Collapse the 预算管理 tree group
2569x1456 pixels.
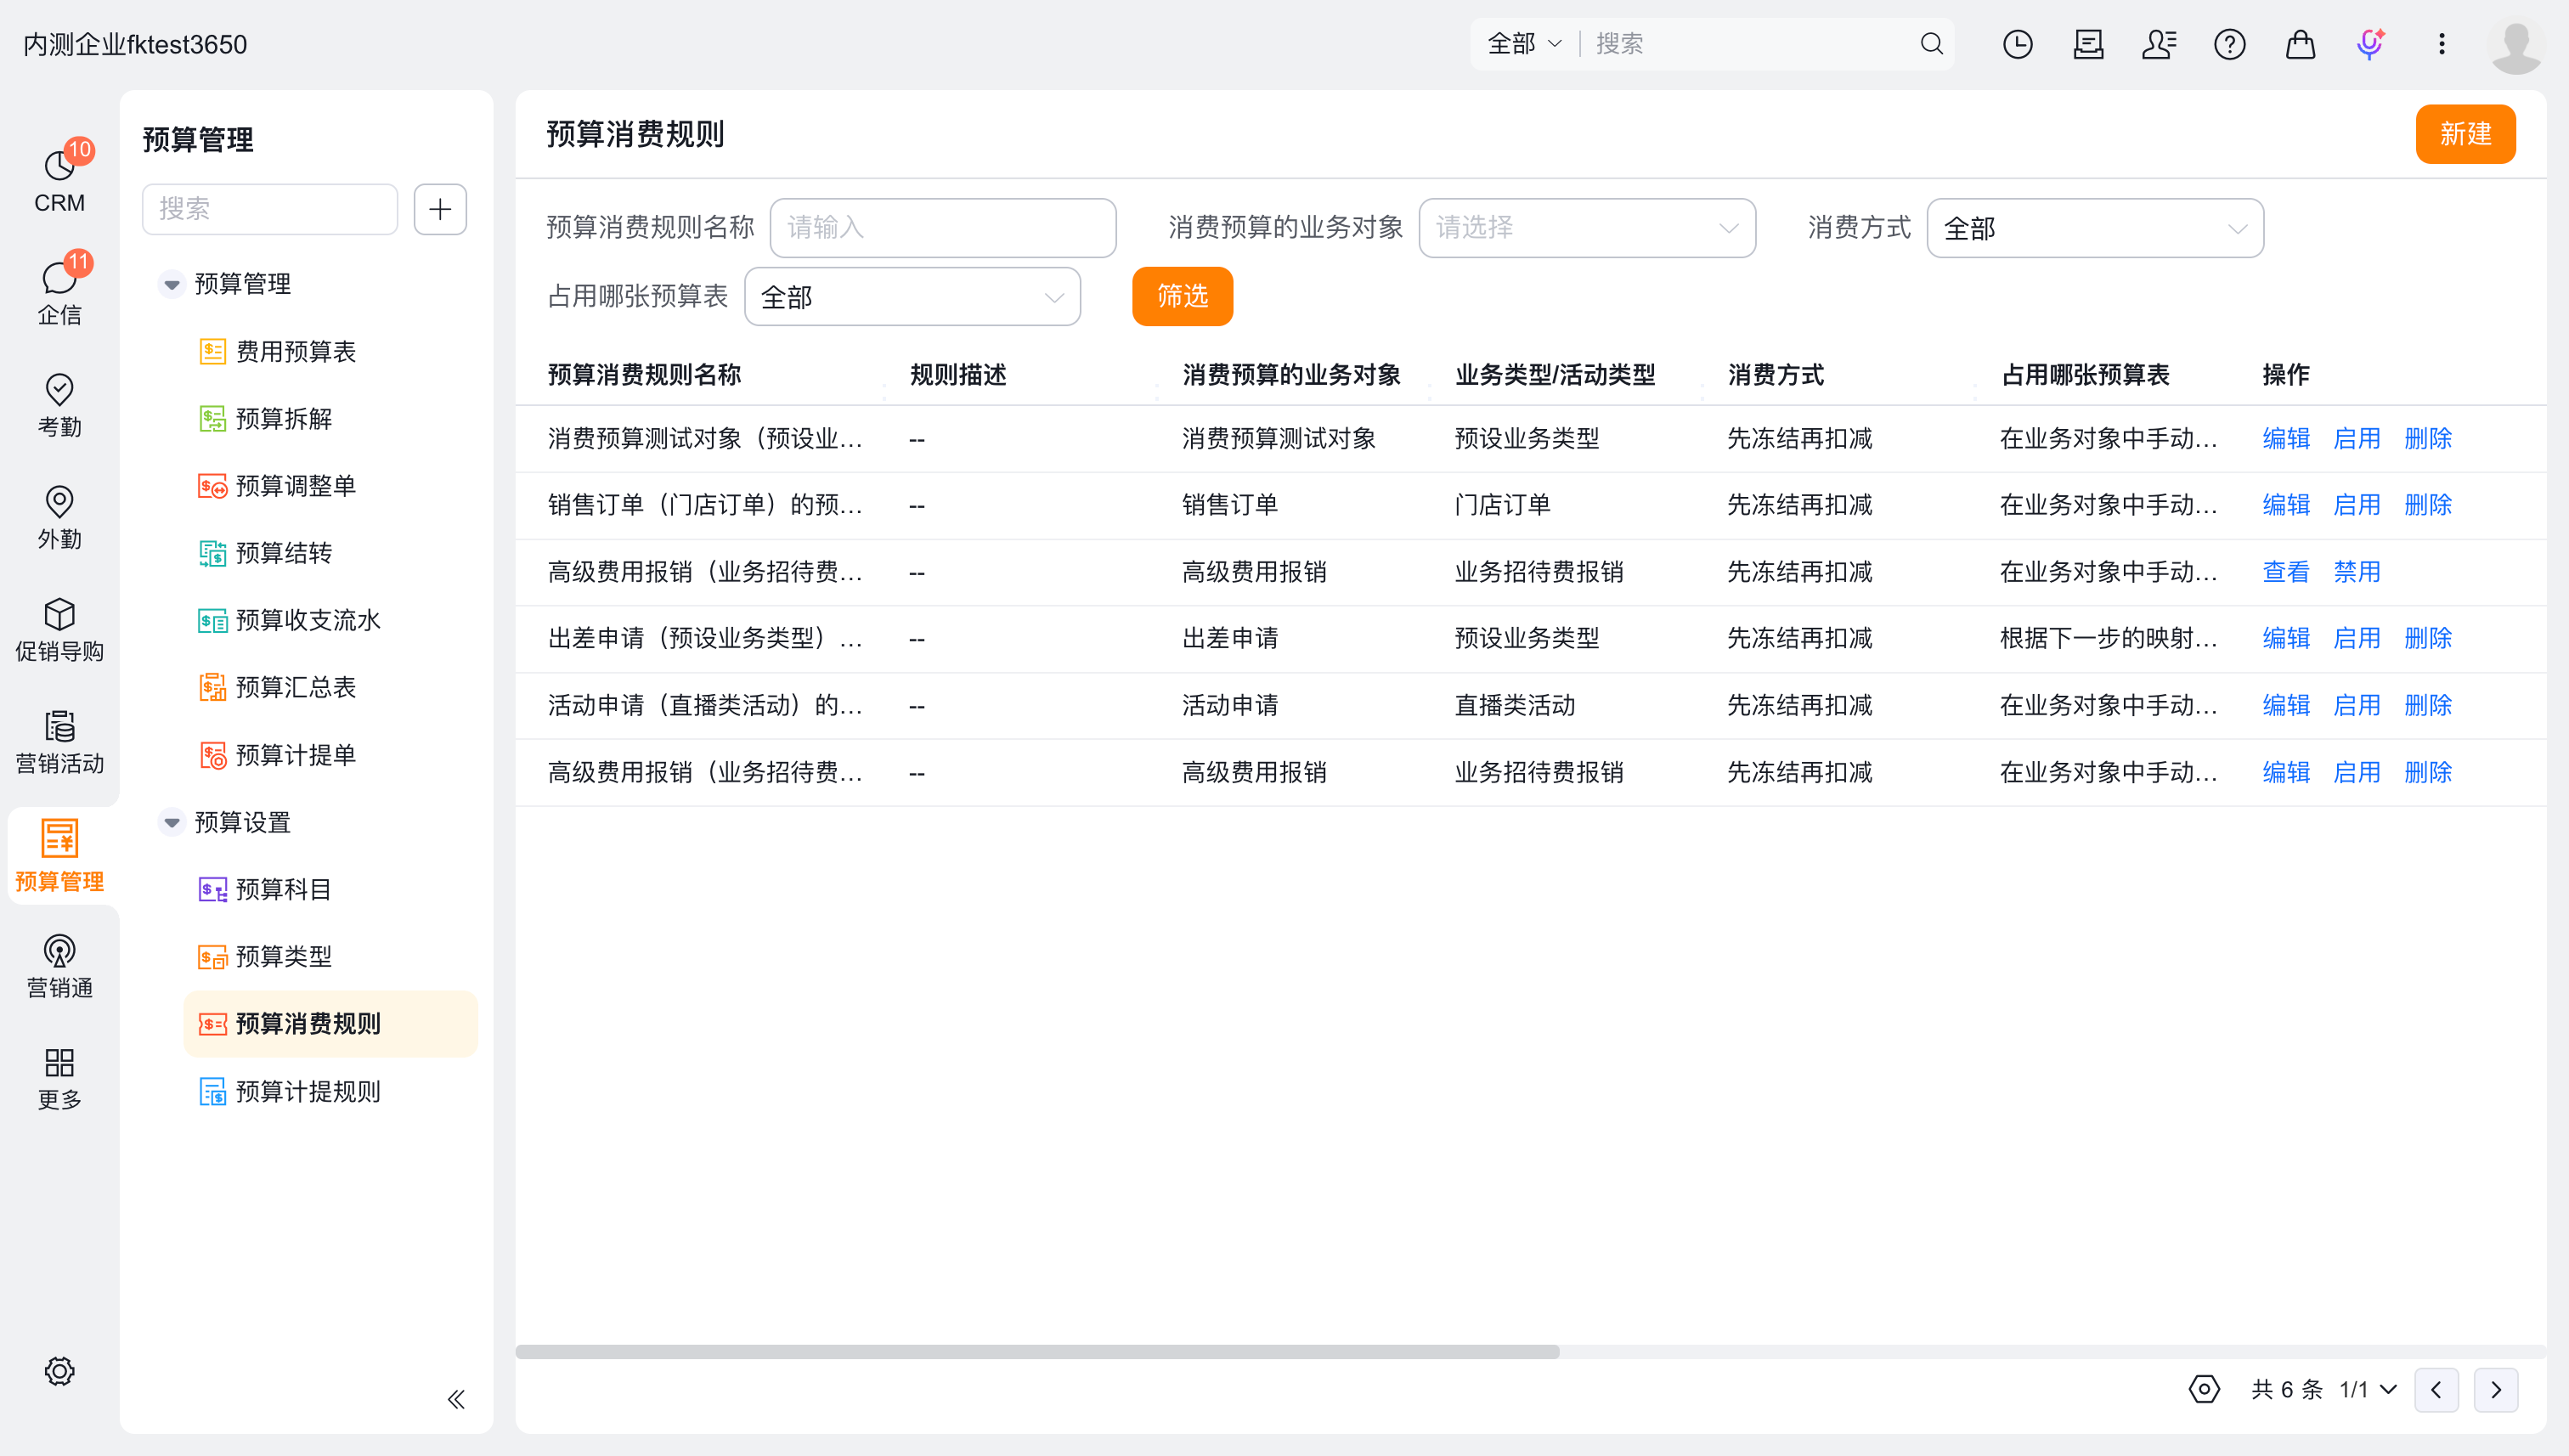tap(172, 284)
